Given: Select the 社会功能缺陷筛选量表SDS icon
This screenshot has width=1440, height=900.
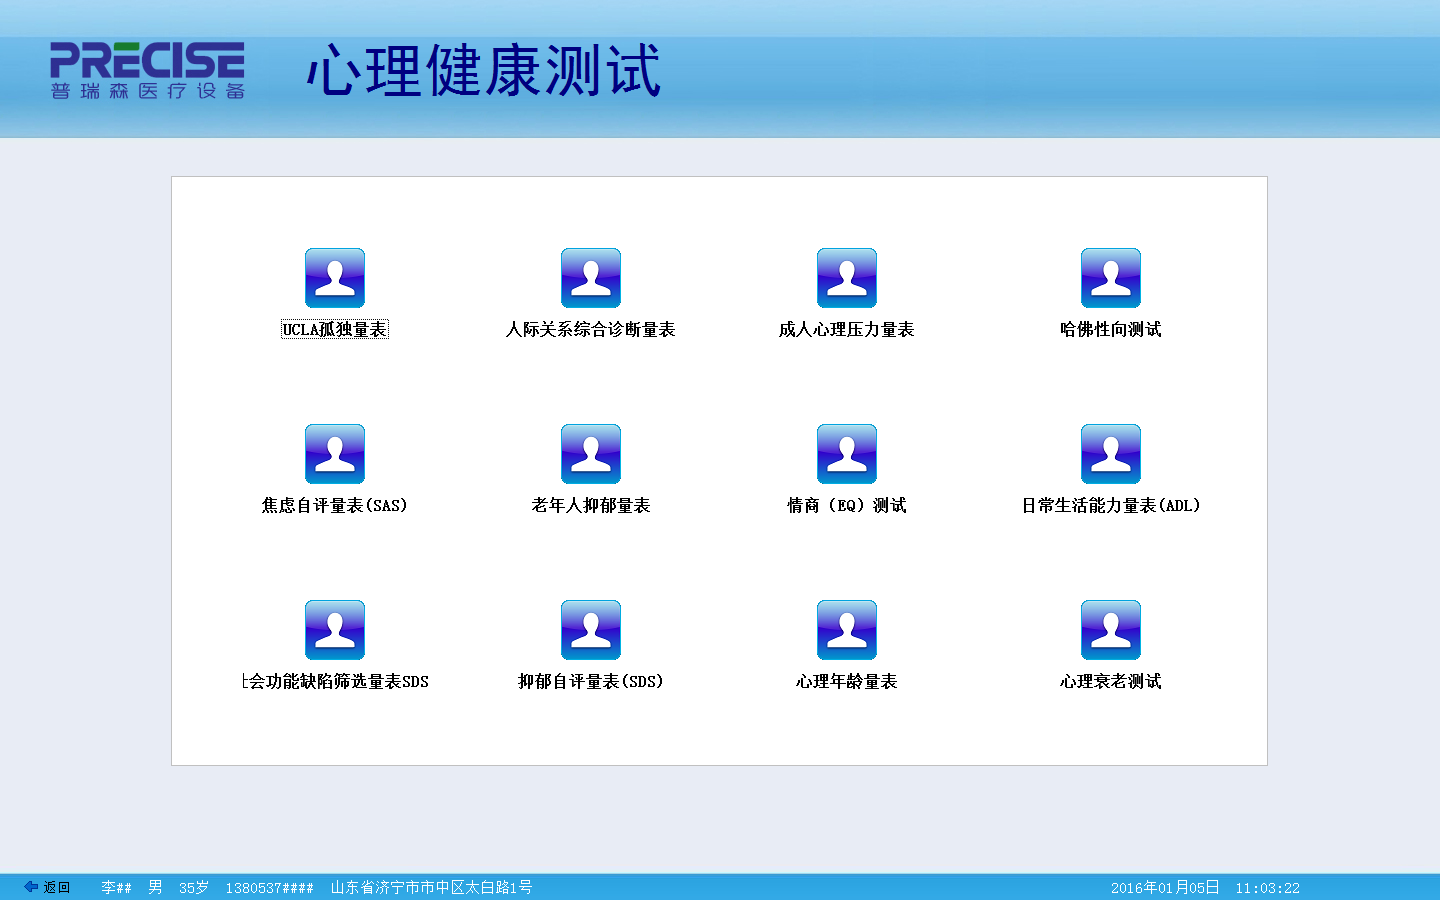Looking at the screenshot, I should [x=334, y=630].
